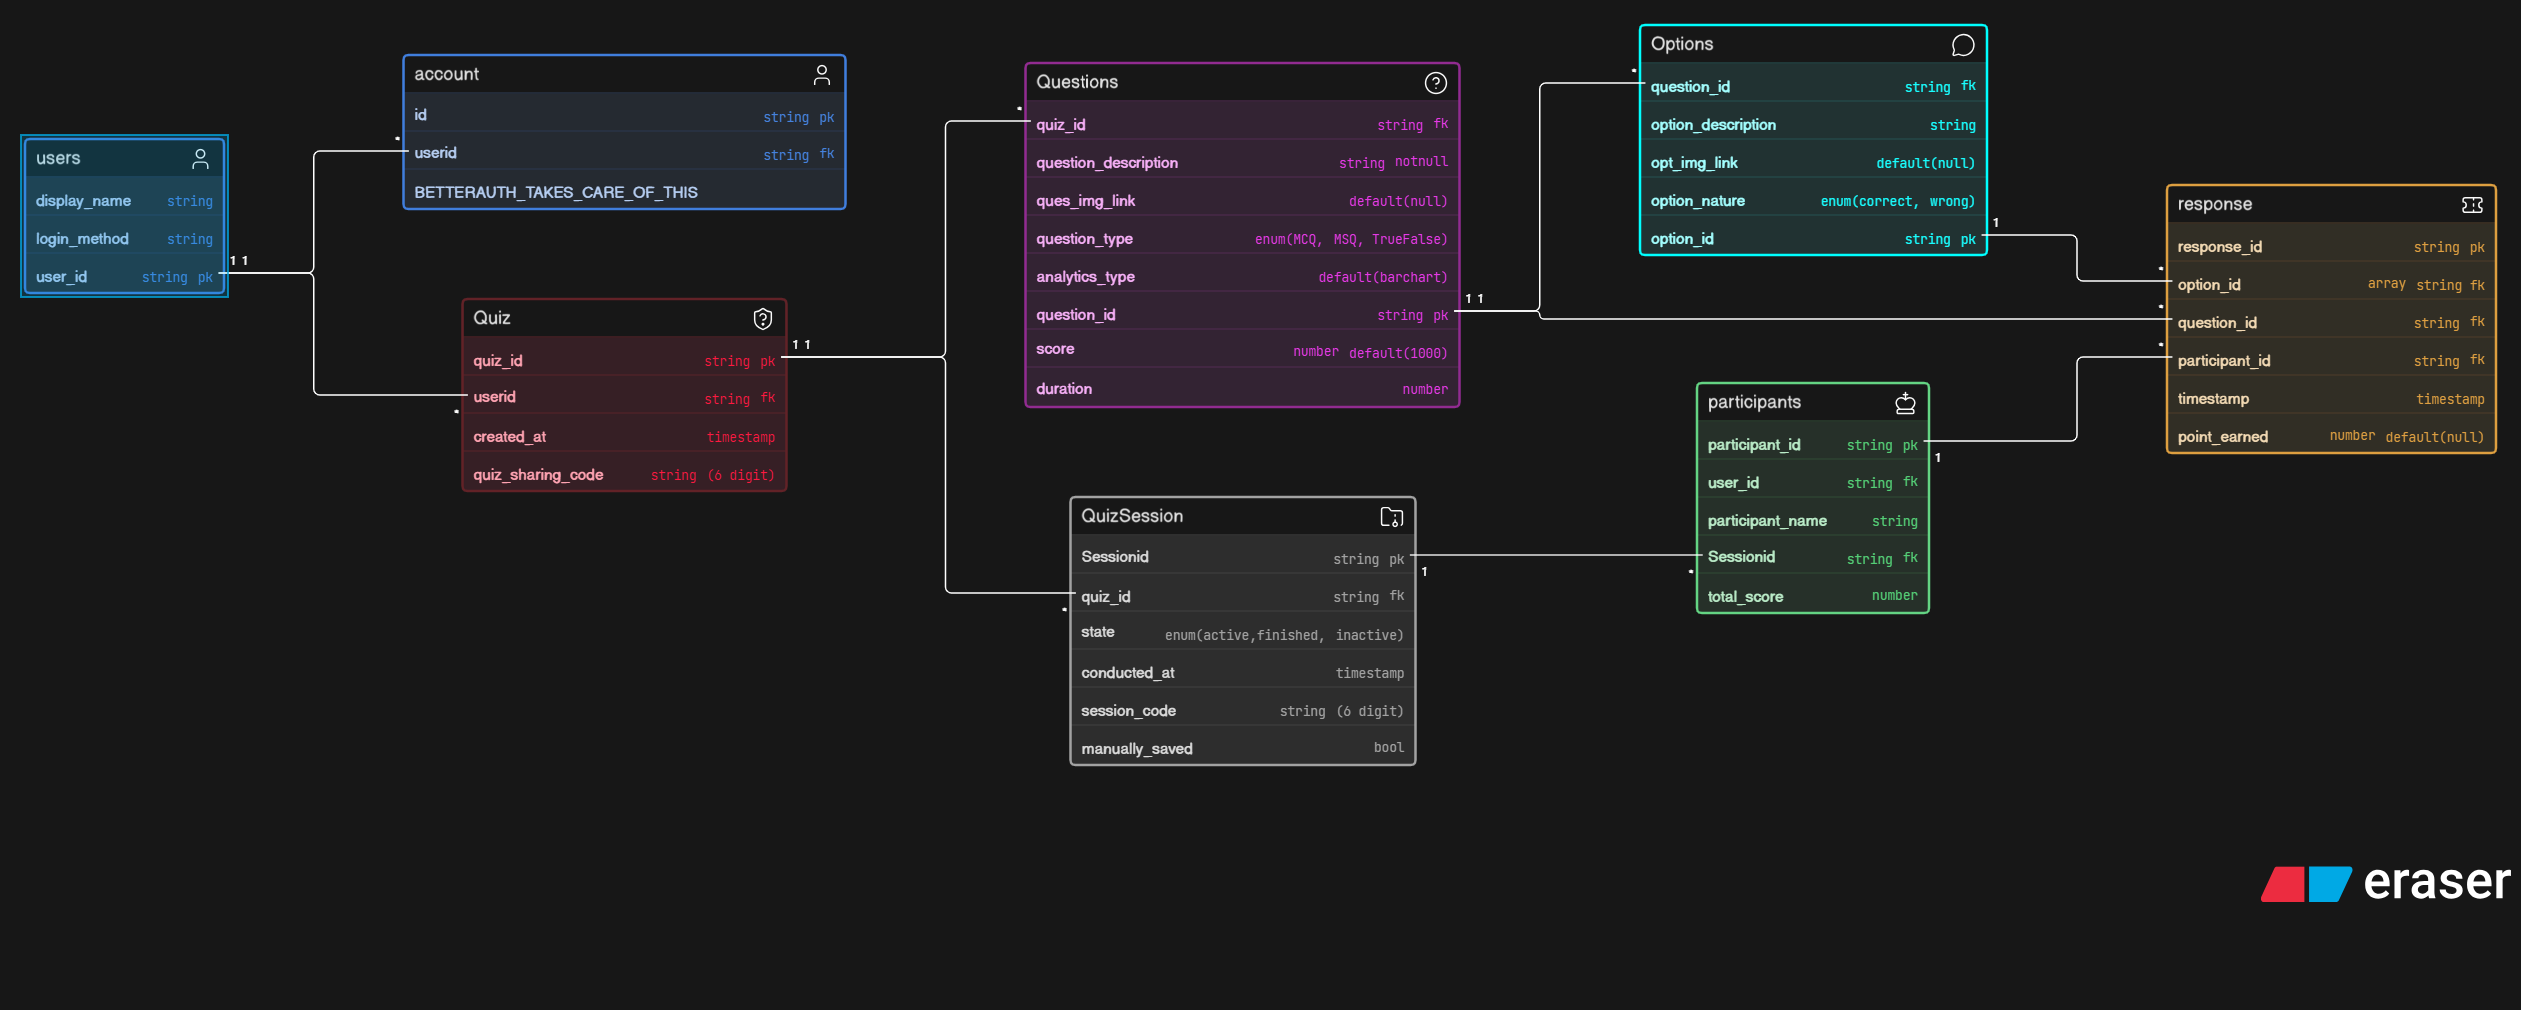Click the chess piece icon on participants table
The image size is (2521, 1010).
click(x=1905, y=403)
